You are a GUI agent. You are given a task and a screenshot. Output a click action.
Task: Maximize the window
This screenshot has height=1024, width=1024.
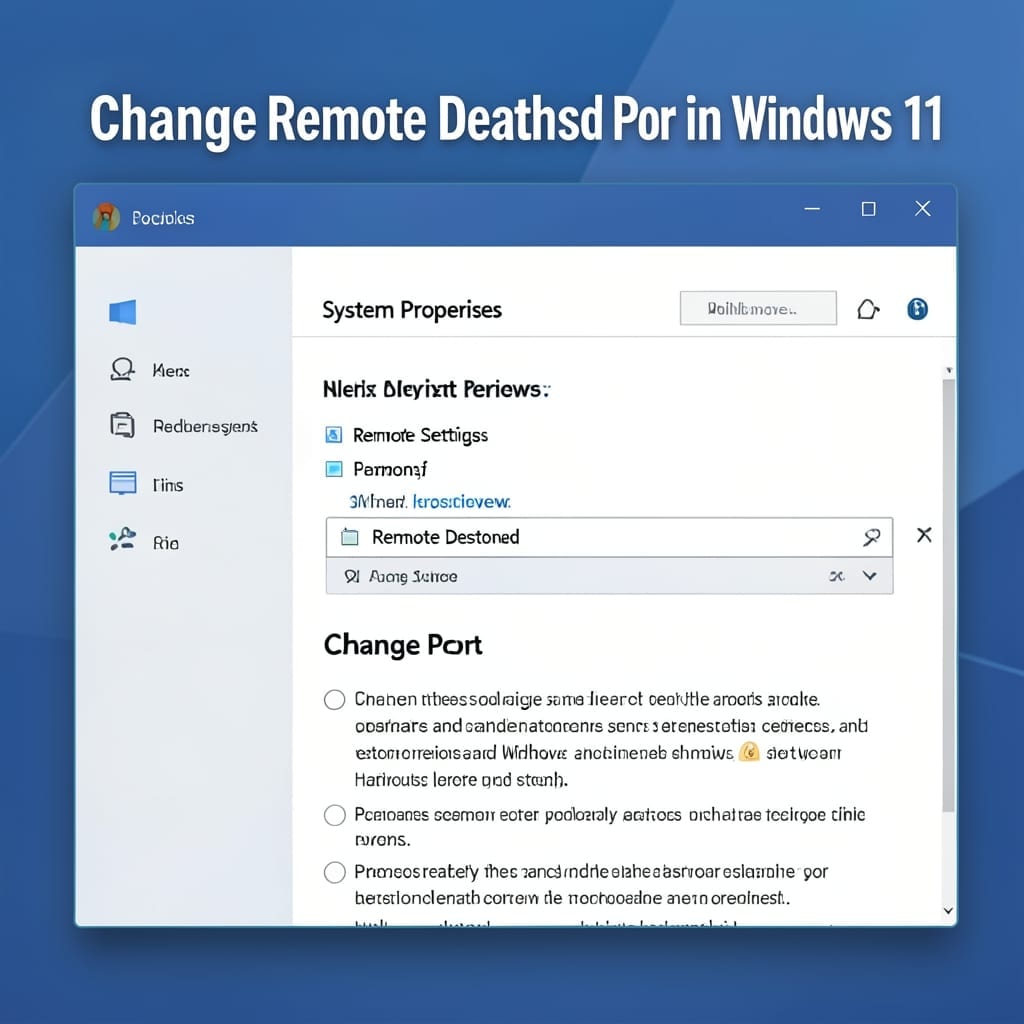tap(868, 209)
